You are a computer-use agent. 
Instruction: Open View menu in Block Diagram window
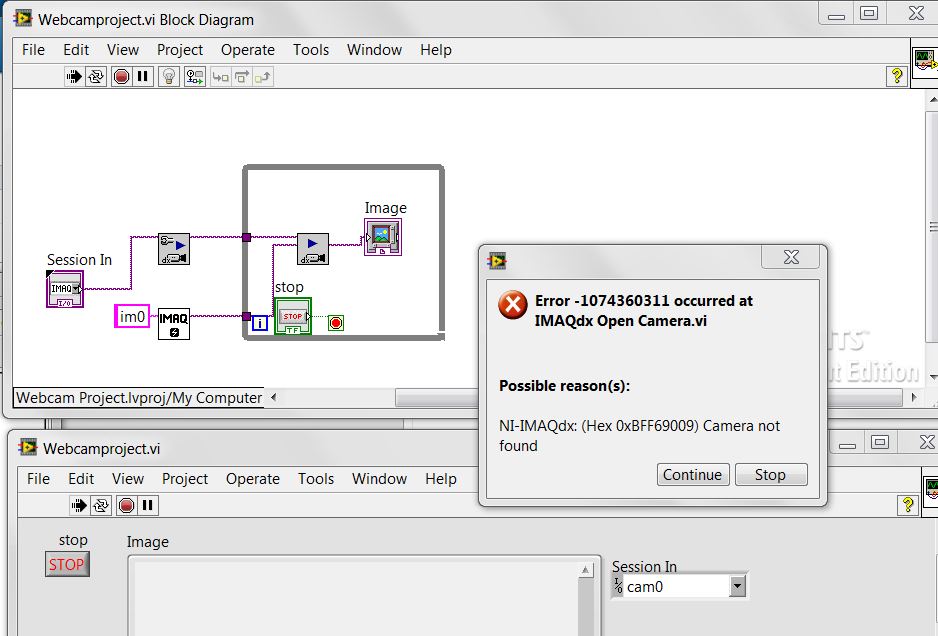tap(123, 50)
